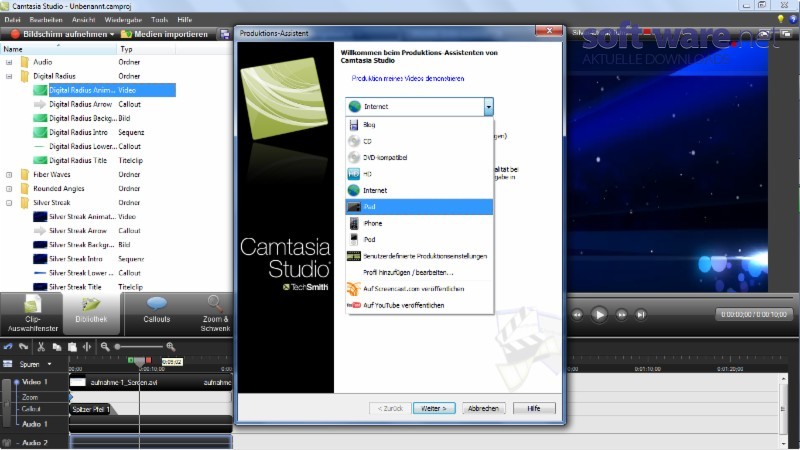Click link Produktion meines Videos demonstrieren

(x=408, y=79)
